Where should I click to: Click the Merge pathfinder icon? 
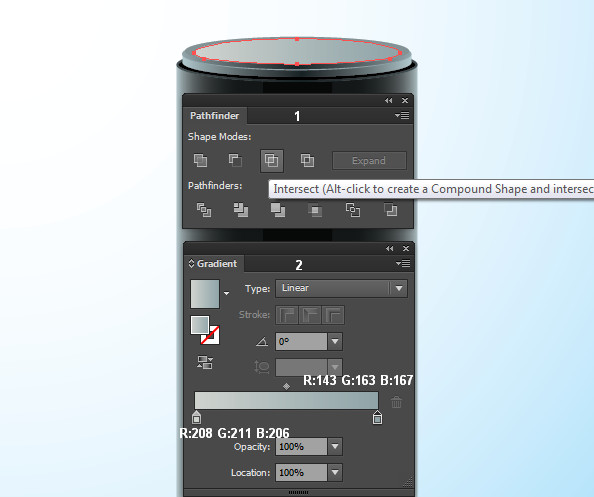278,210
